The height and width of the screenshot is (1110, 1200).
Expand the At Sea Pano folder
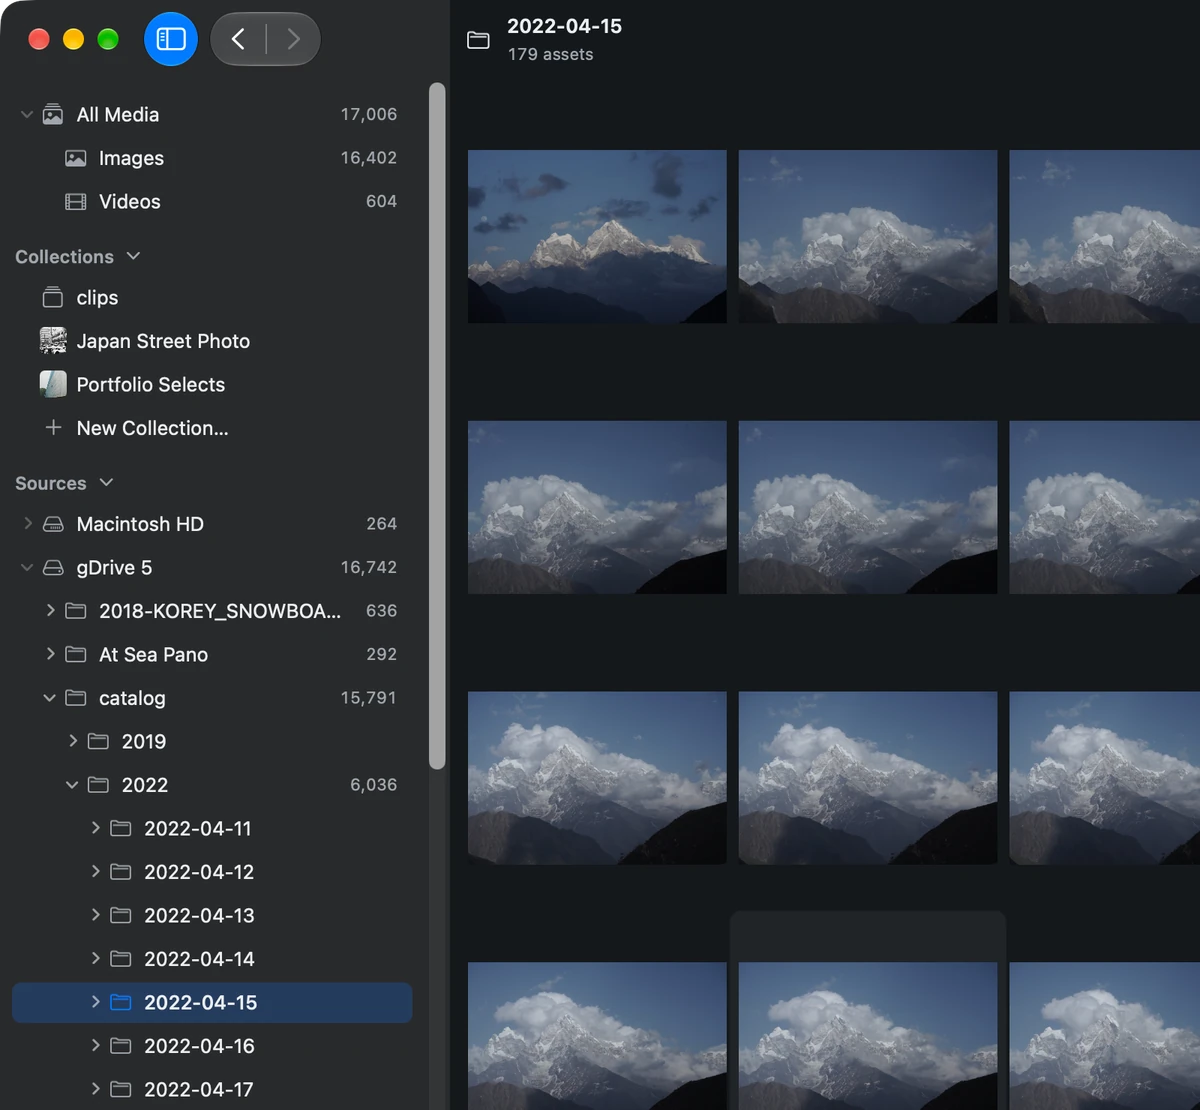50,654
